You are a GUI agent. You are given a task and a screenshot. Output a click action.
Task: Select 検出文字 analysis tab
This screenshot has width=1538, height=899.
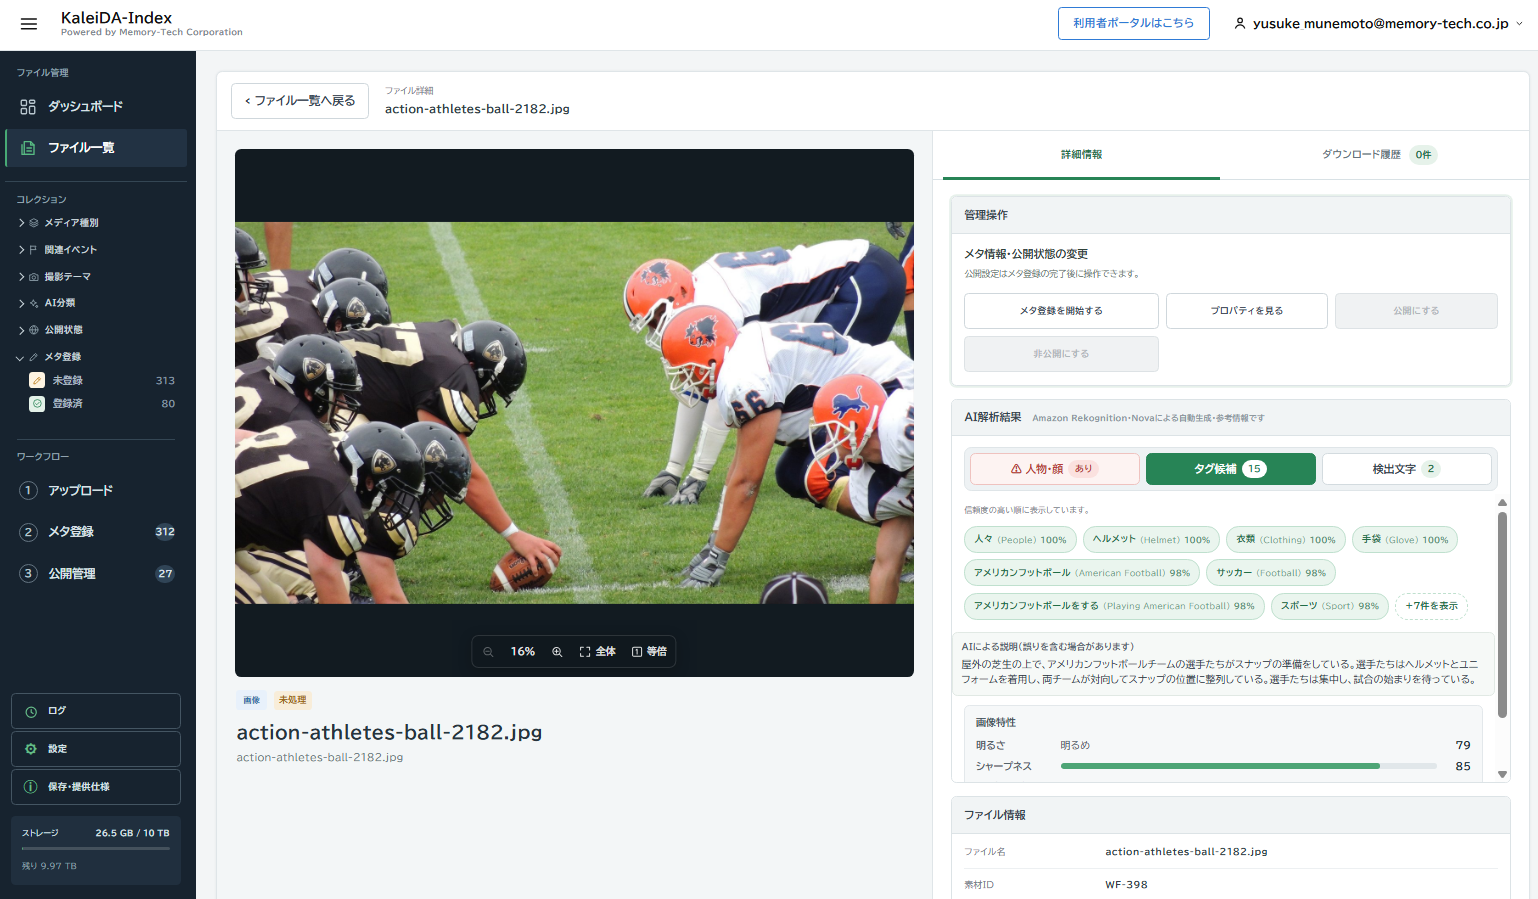tap(1407, 469)
